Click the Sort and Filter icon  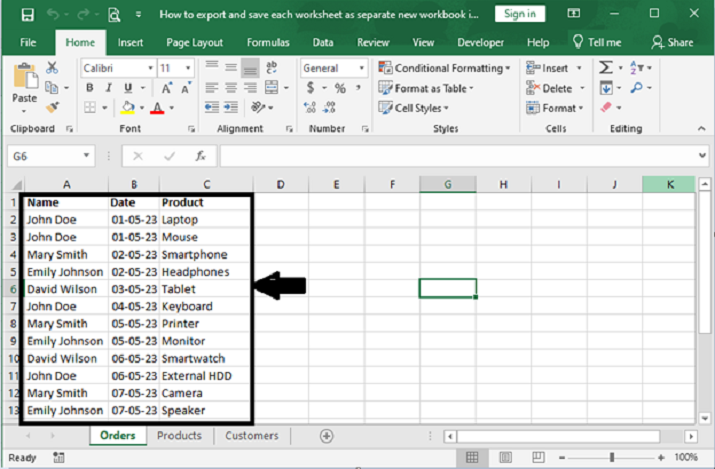[637, 68]
